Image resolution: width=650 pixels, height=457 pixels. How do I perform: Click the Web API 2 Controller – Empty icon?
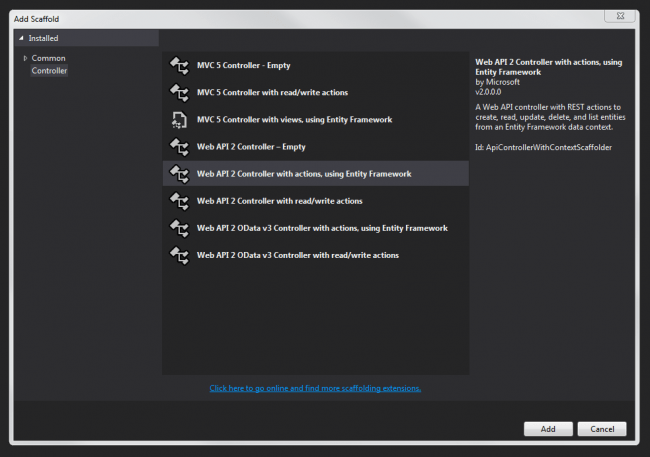click(179, 147)
